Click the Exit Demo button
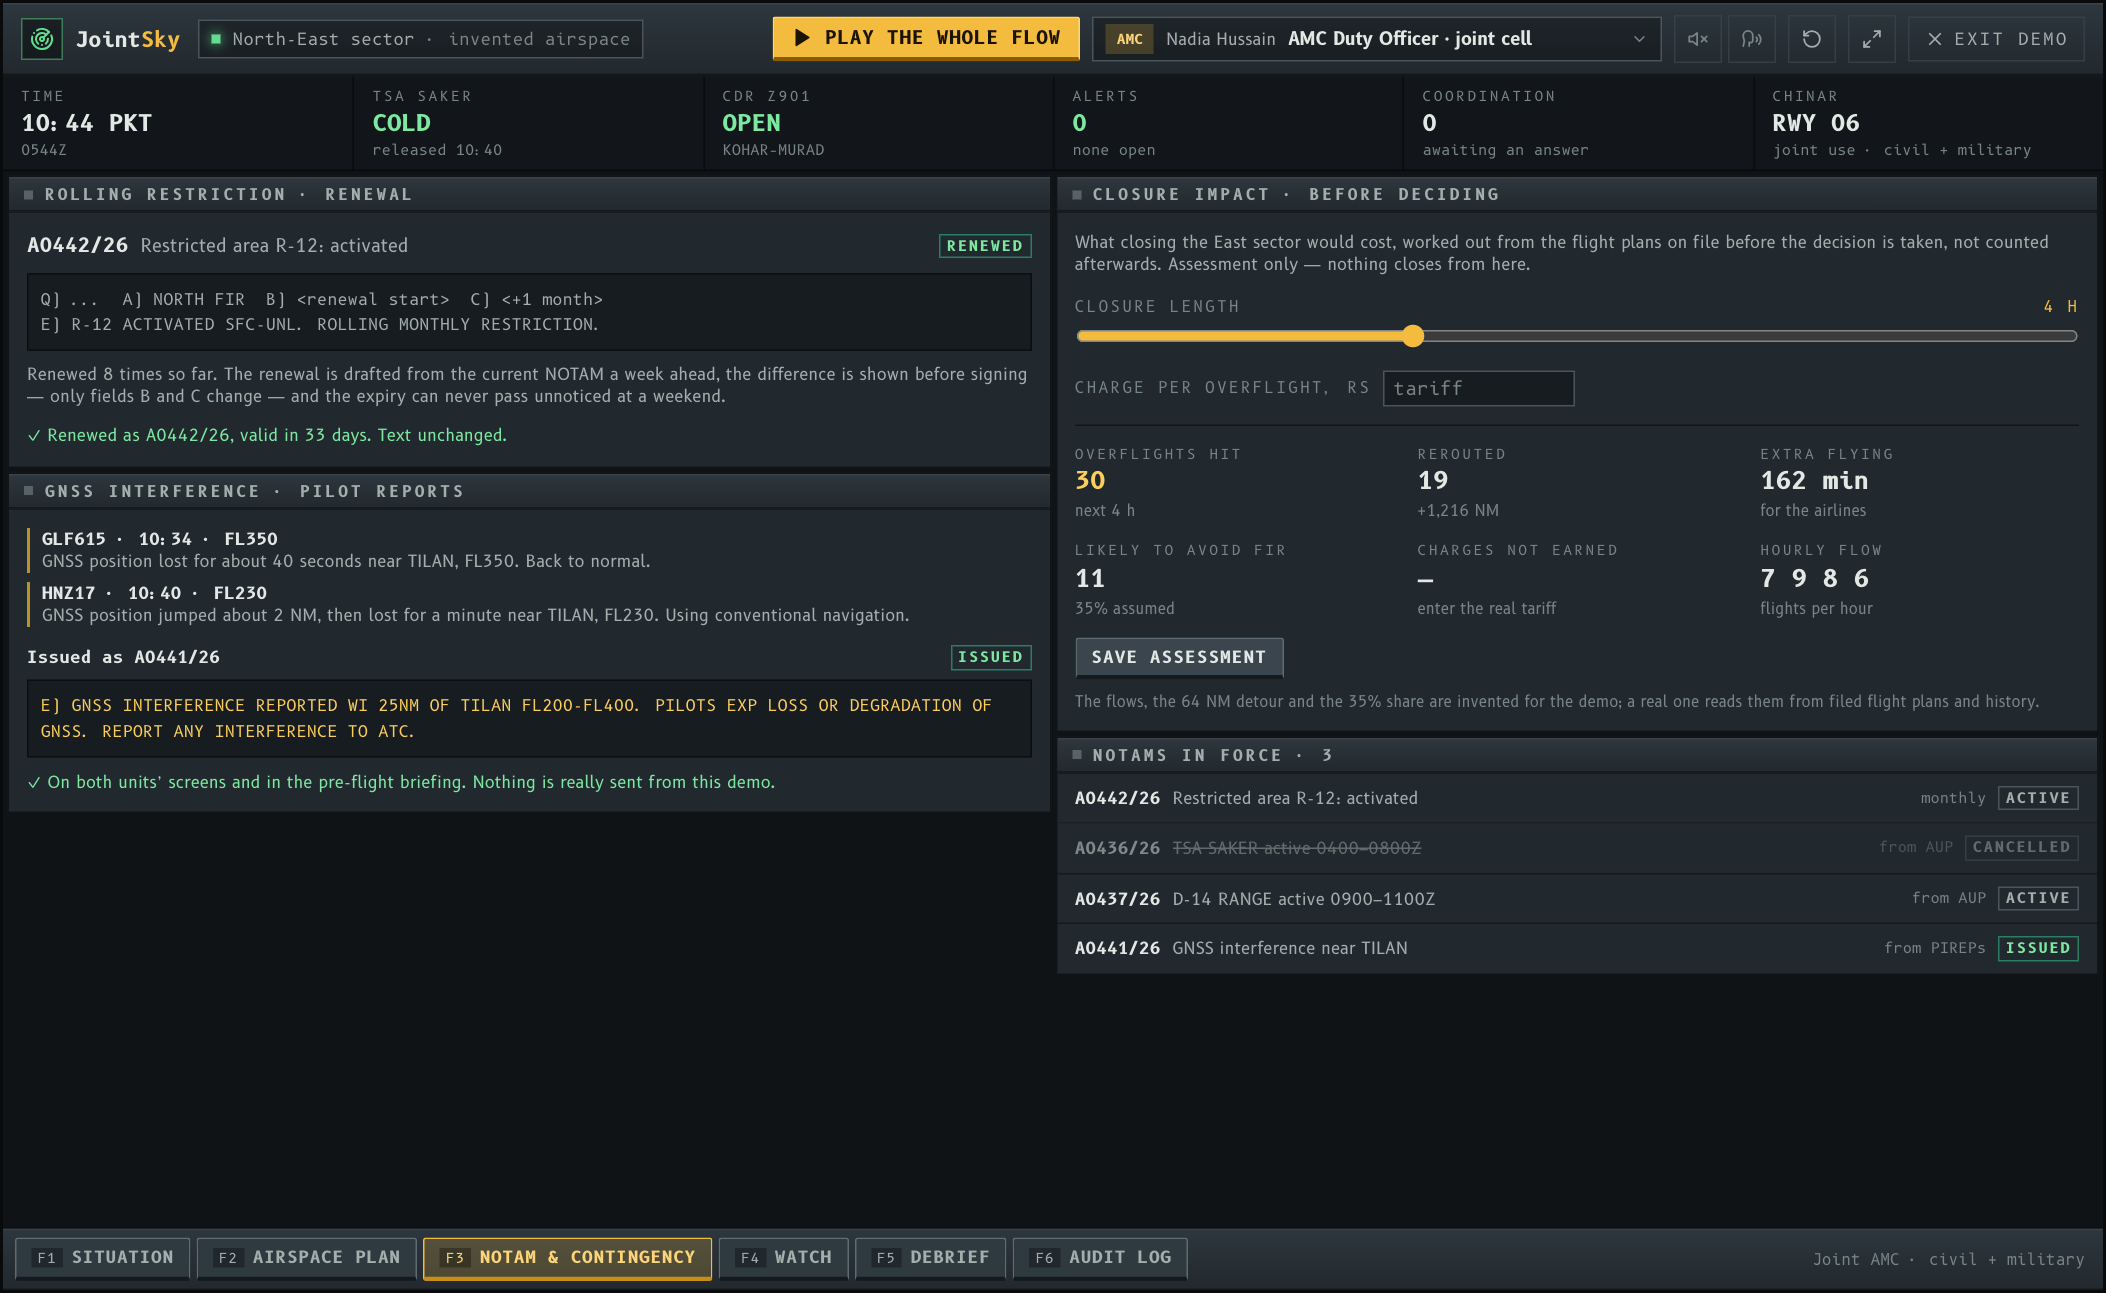 tap(1996, 39)
